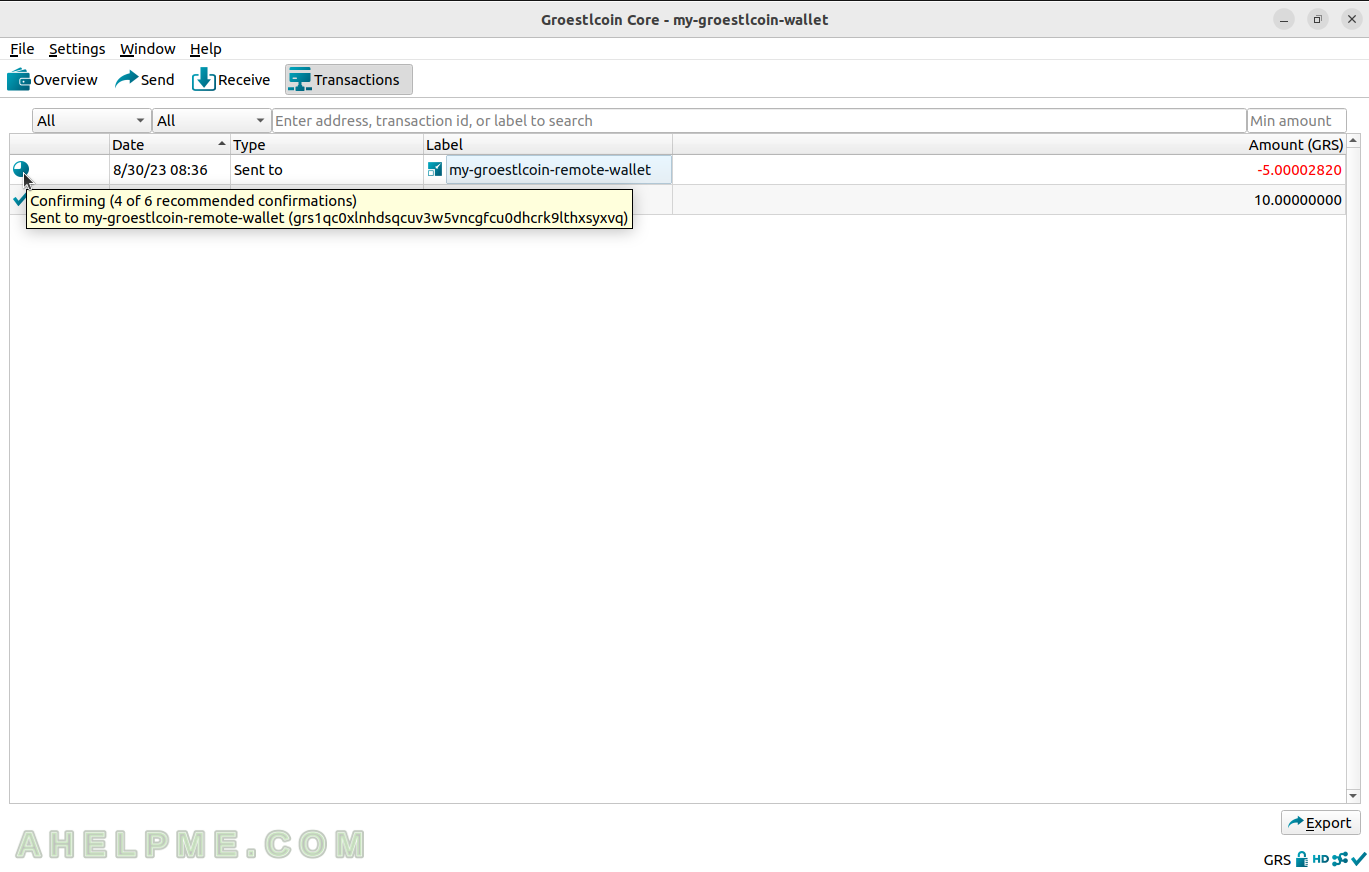Focus the Min amount field
Image resolution: width=1369 pixels, height=872 pixels.
coord(1296,121)
